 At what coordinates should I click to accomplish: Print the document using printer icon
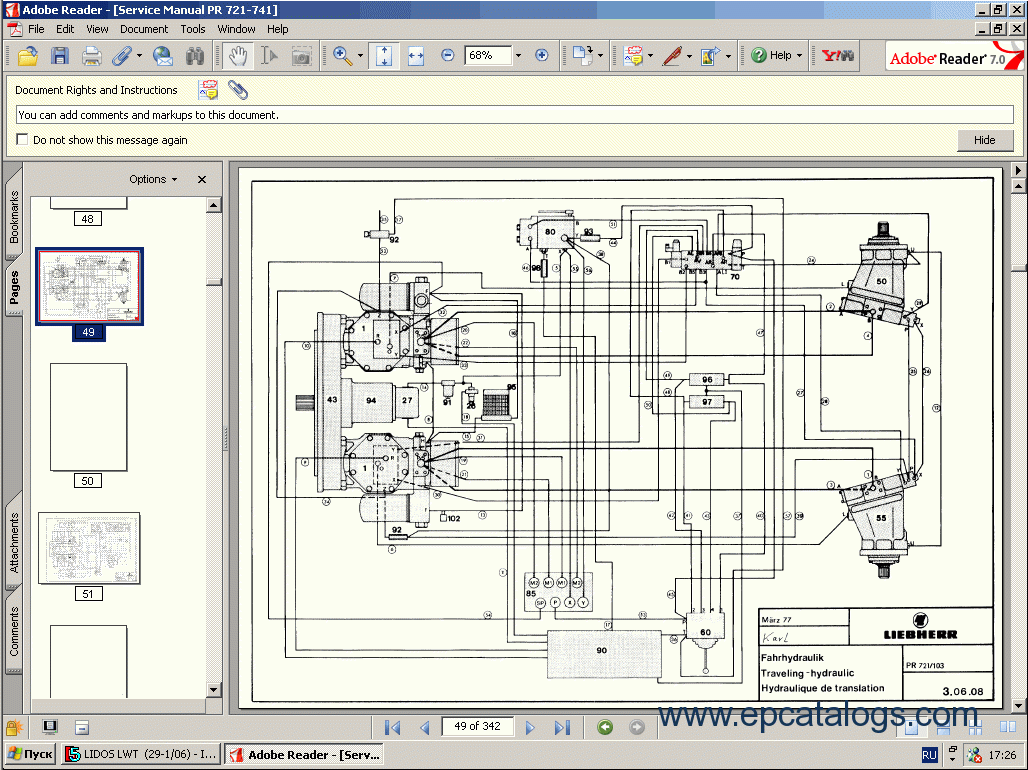(x=91, y=56)
